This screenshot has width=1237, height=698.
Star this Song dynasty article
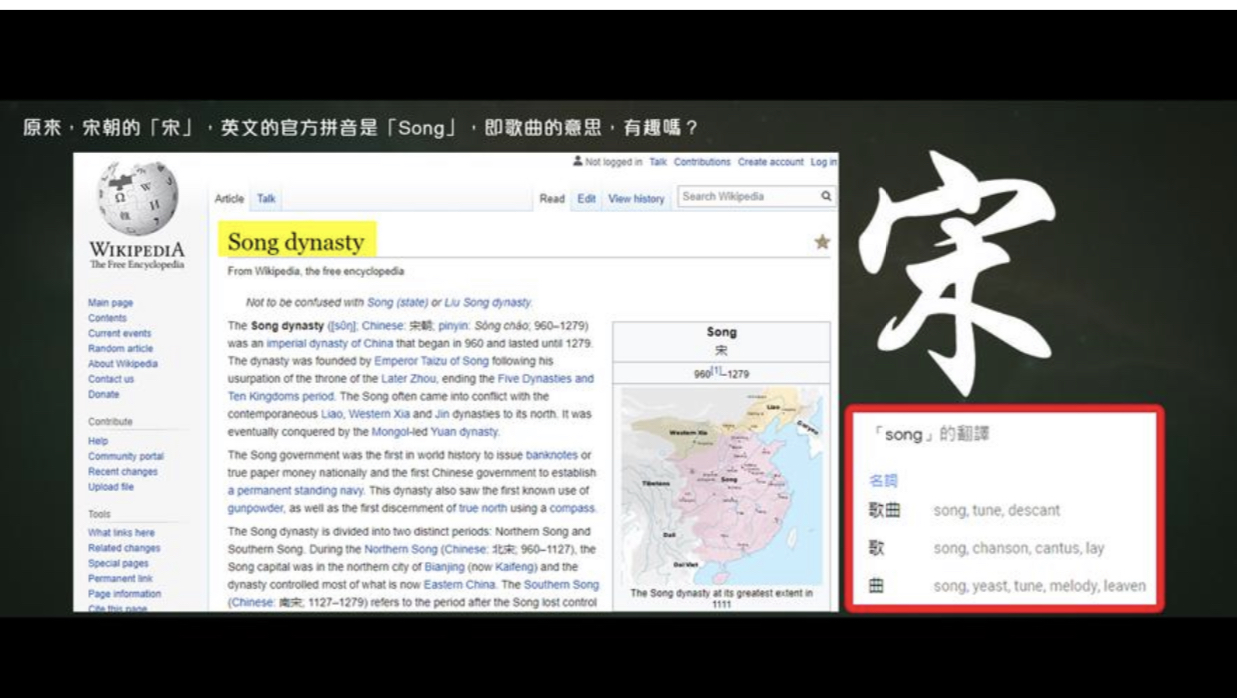pyautogui.click(x=823, y=242)
